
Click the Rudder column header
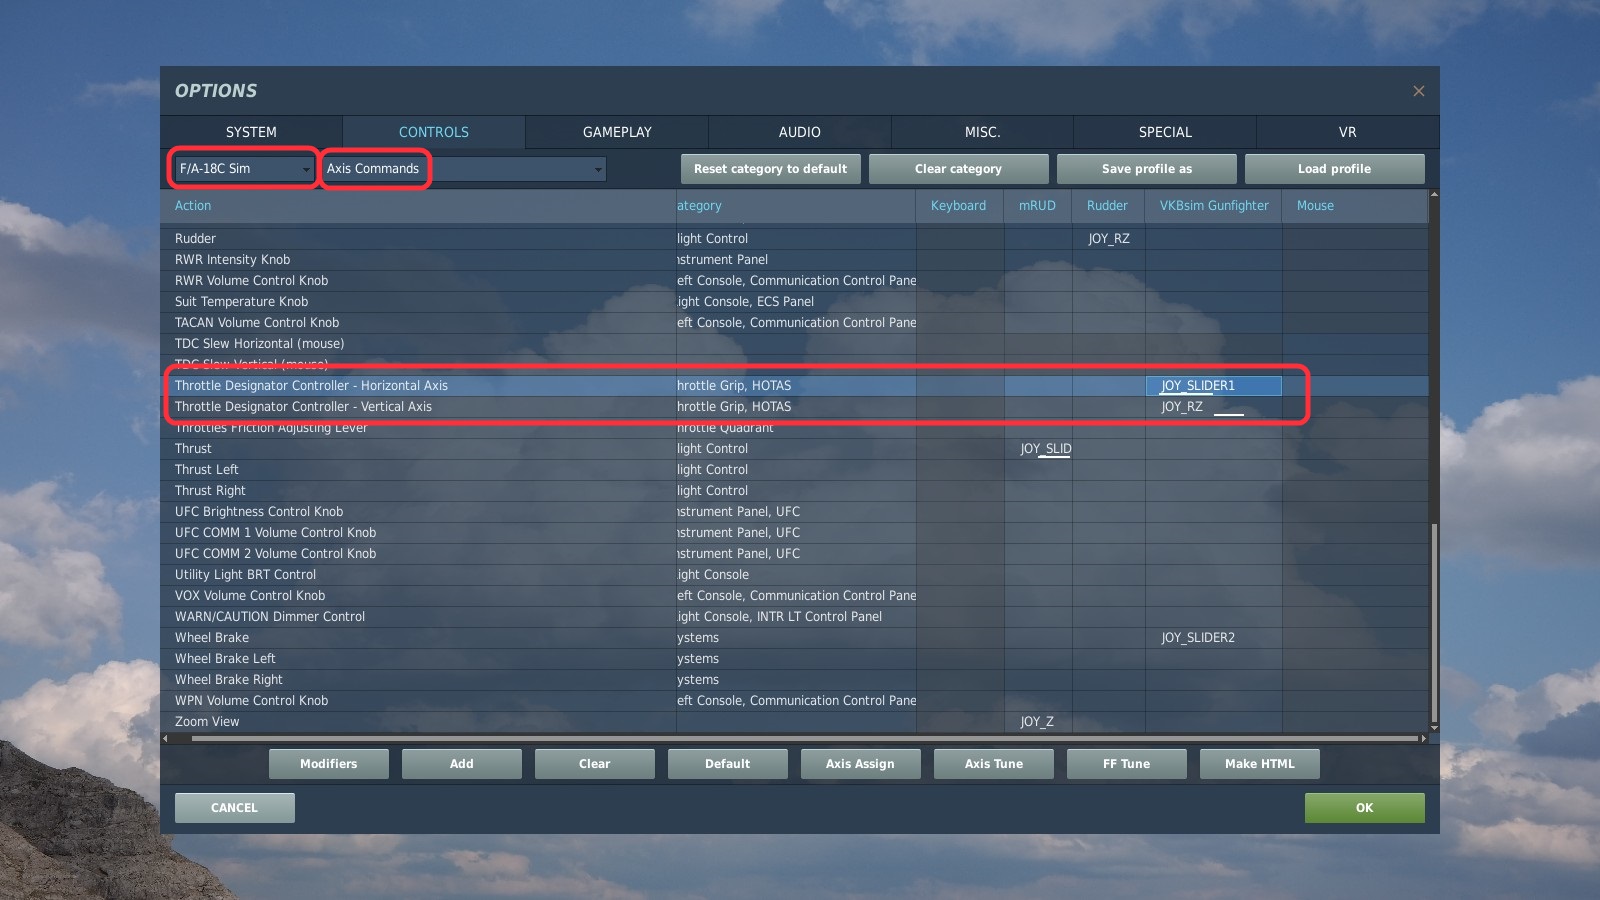pos(1107,206)
